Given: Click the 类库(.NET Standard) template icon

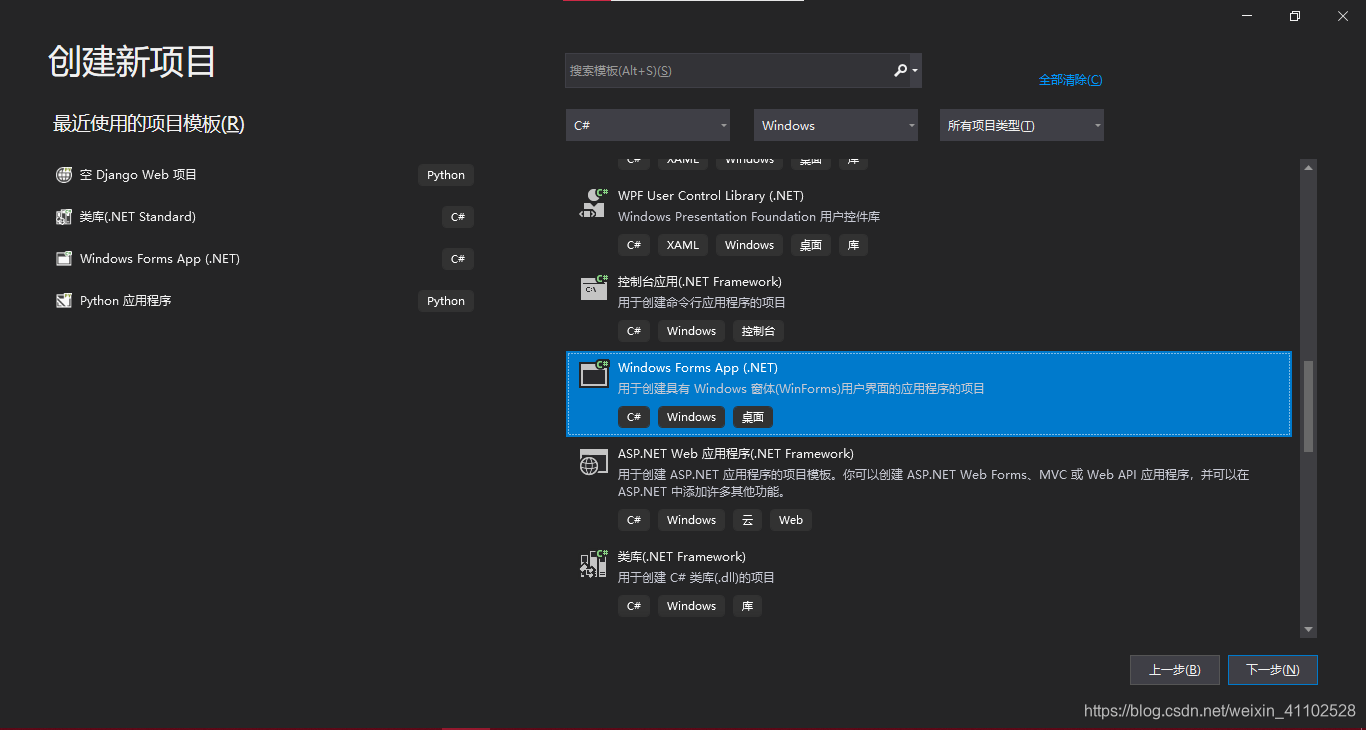Looking at the screenshot, I should [64, 216].
